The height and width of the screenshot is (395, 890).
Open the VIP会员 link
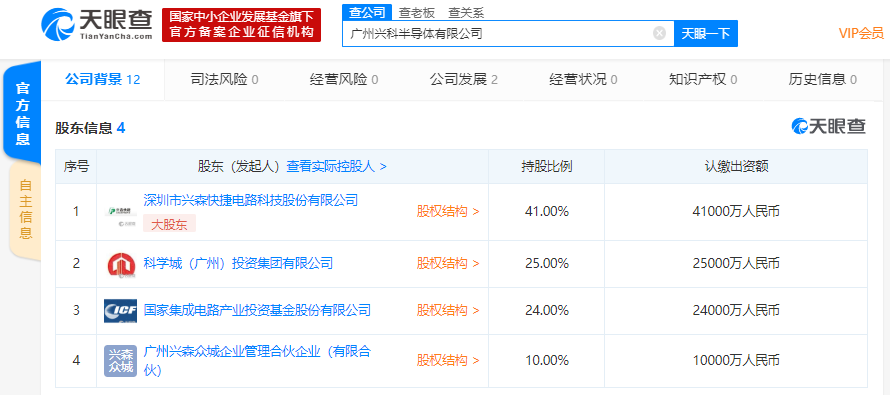[x=861, y=33]
